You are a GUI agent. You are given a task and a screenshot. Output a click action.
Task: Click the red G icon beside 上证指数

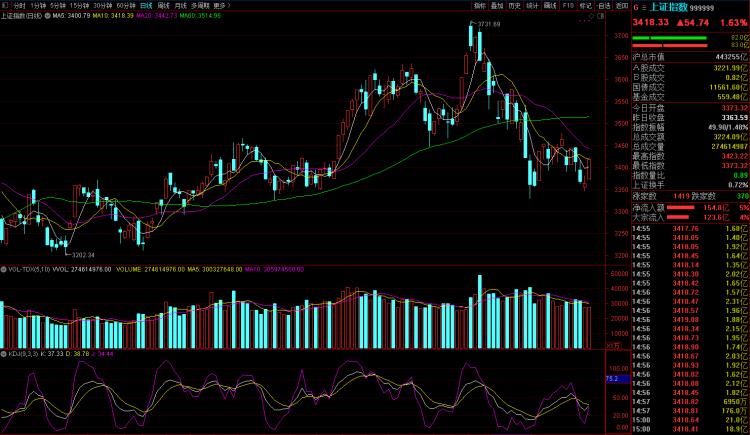tap(635, 6)
